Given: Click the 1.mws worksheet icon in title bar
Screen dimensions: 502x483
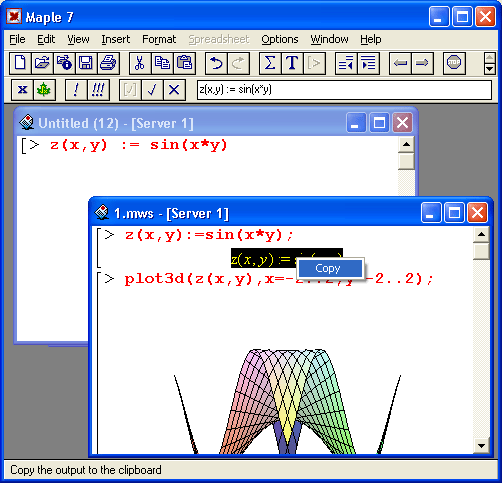Looking at the screenshot, I should tap(102, 213).
